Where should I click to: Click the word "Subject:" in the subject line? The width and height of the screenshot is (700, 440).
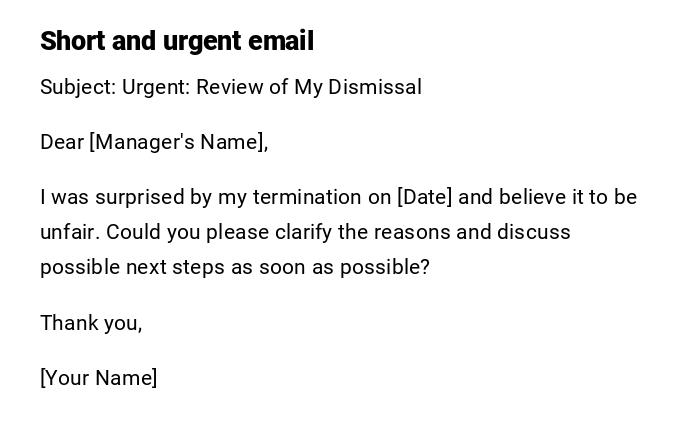tap(78, 87)
